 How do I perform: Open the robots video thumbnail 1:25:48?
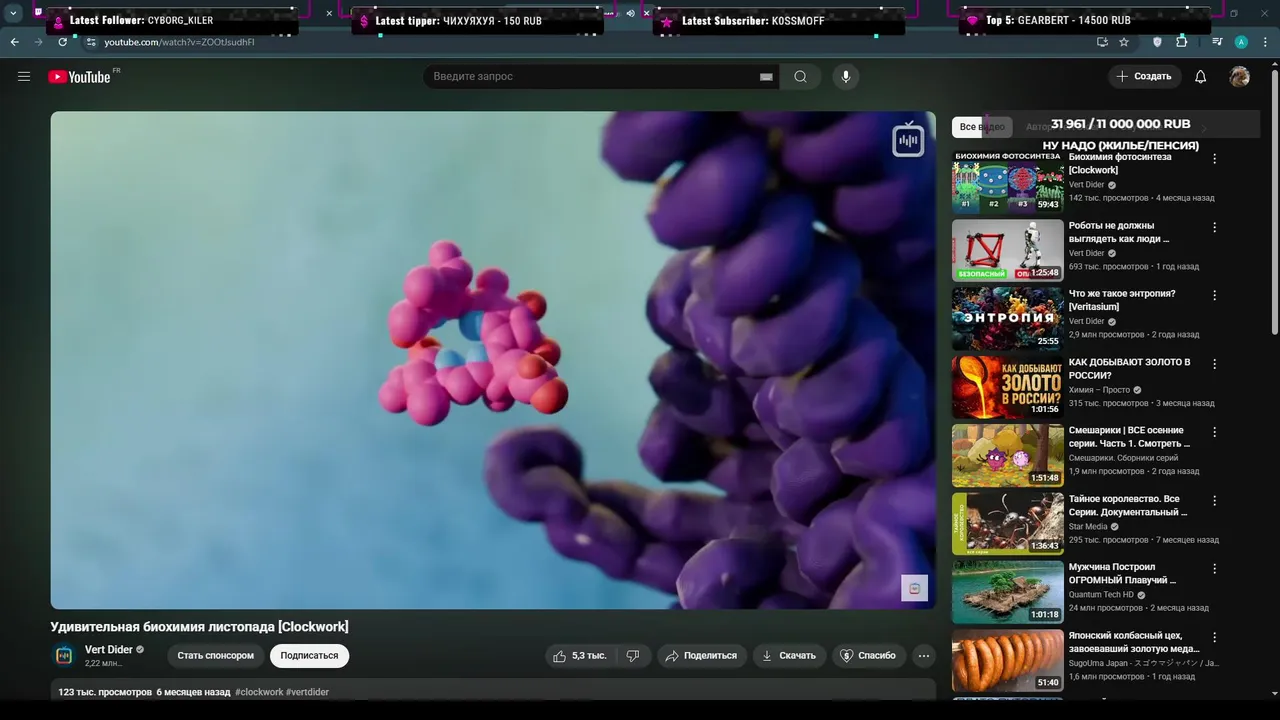click(x=1007, y=250)
